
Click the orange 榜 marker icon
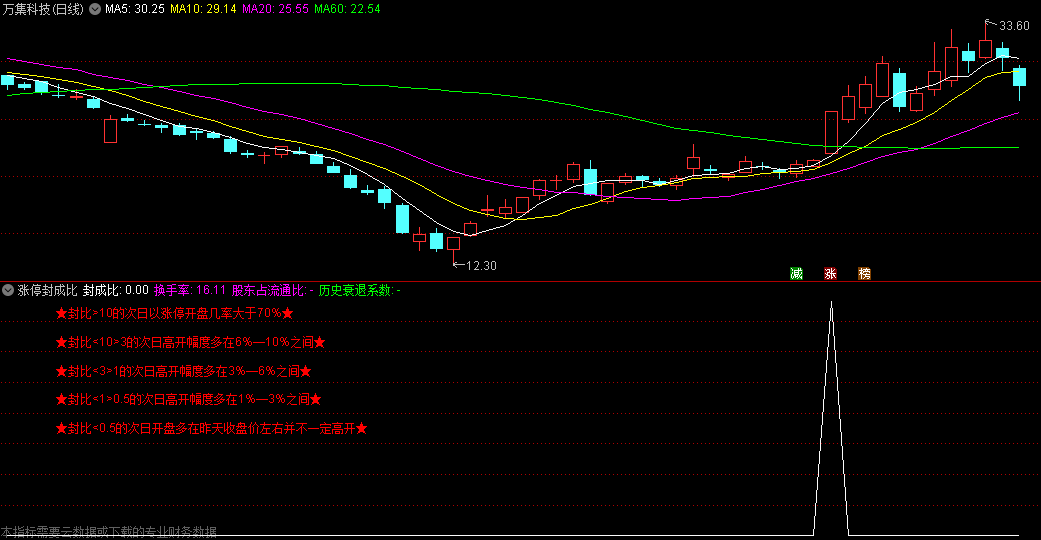pyautogui.click(x=864, y=274)
